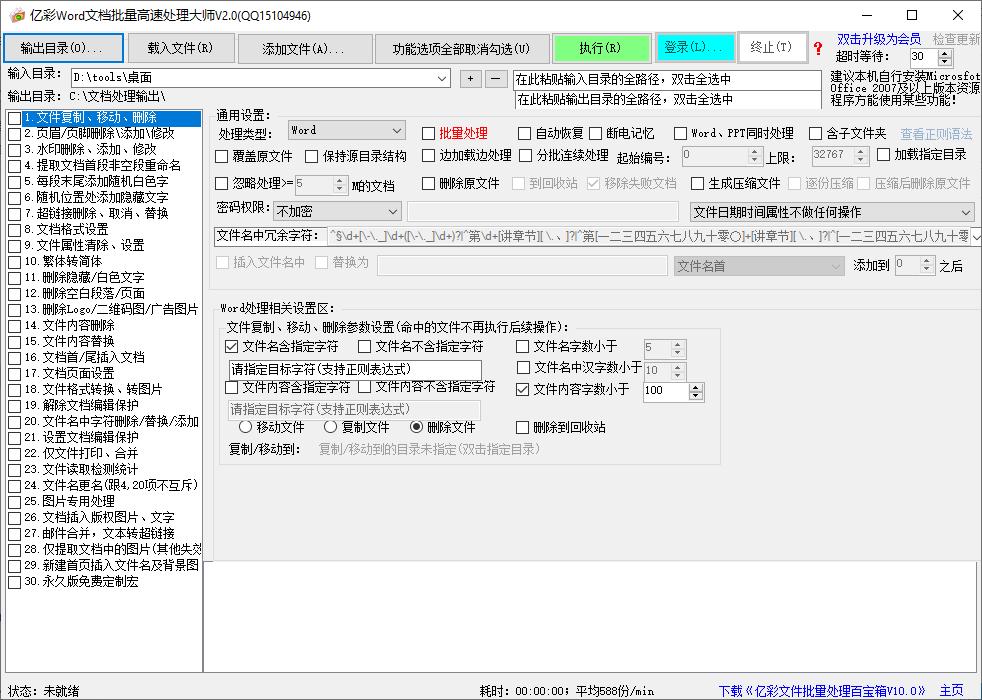
Task: Open the 双击升级为会员 link
Action: click(879, 39)
